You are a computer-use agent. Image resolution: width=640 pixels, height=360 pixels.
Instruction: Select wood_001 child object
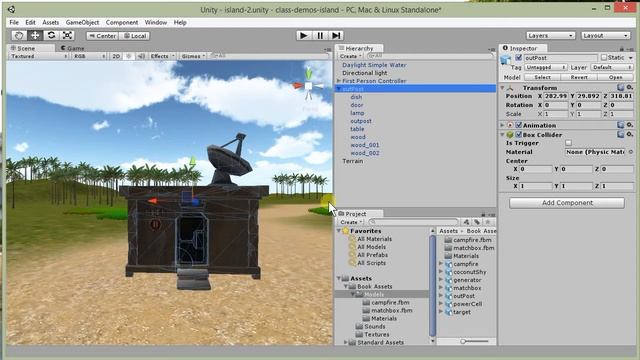click(x=364, y=145)
